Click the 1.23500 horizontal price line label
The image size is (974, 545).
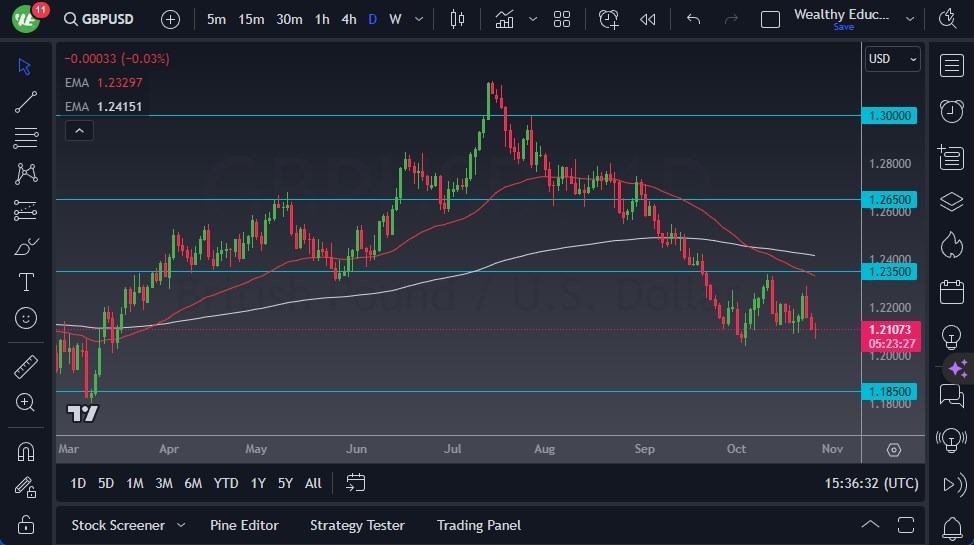(888, 271)
